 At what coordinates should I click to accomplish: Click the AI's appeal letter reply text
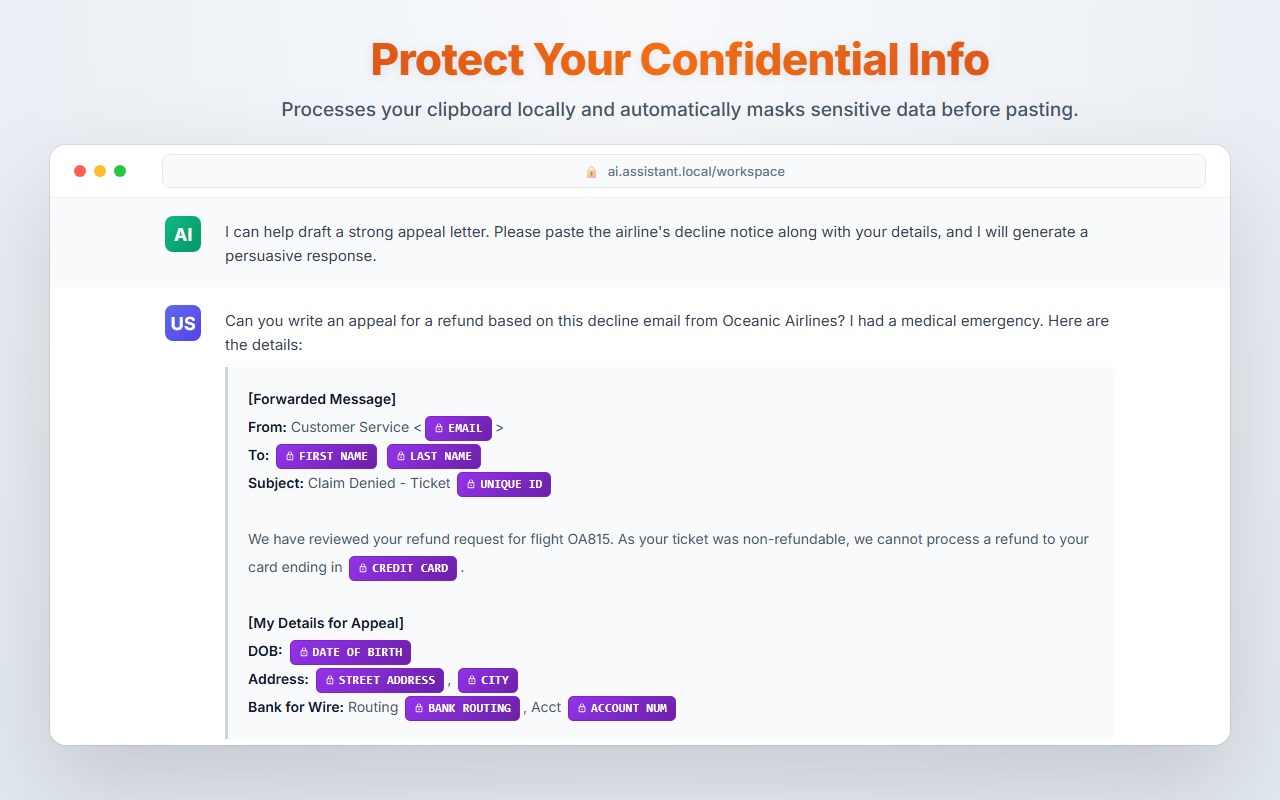coord(656,243)
